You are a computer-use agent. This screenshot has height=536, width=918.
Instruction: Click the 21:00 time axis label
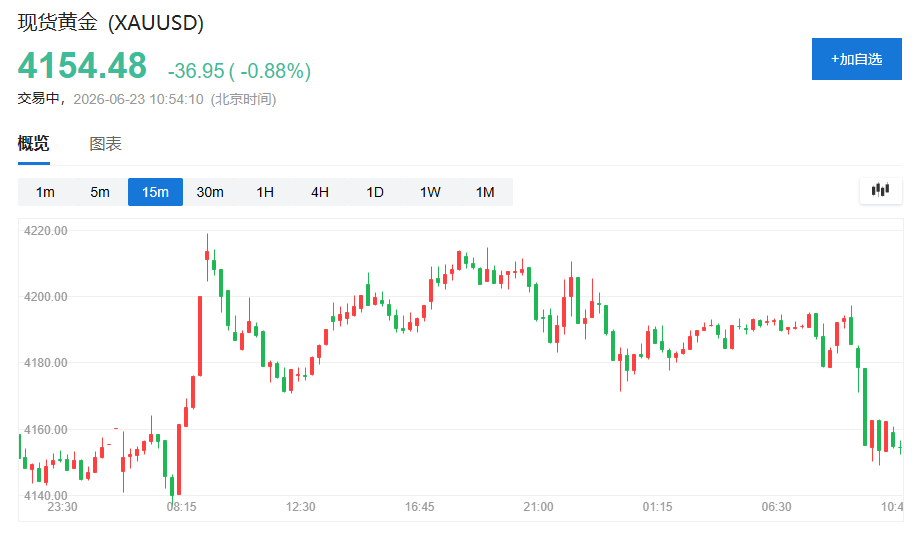539,507
